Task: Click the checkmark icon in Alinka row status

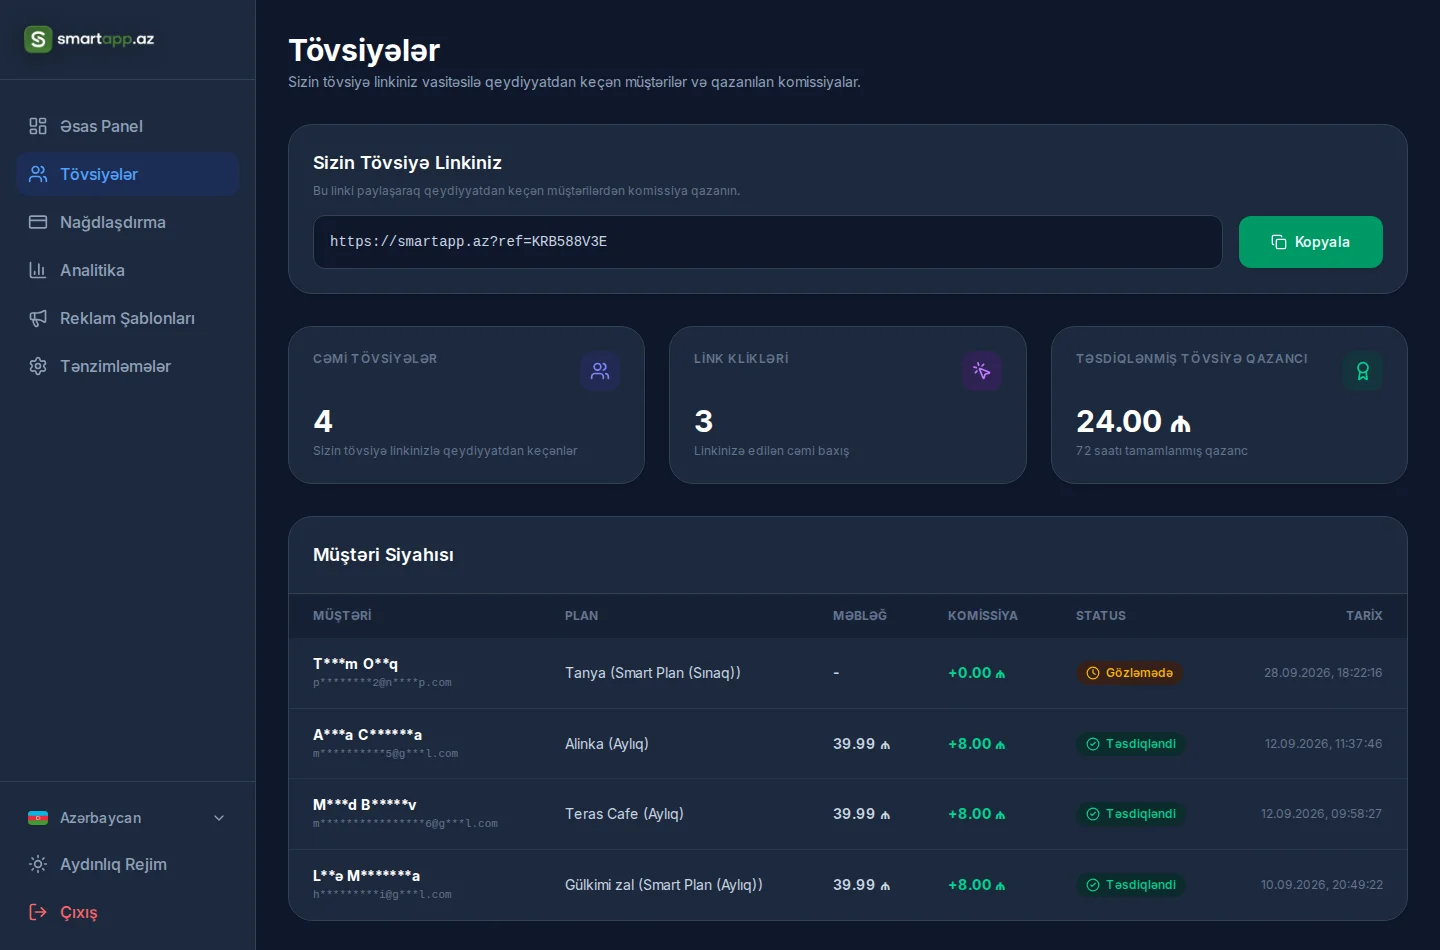Action: (x=1093, y=744)
